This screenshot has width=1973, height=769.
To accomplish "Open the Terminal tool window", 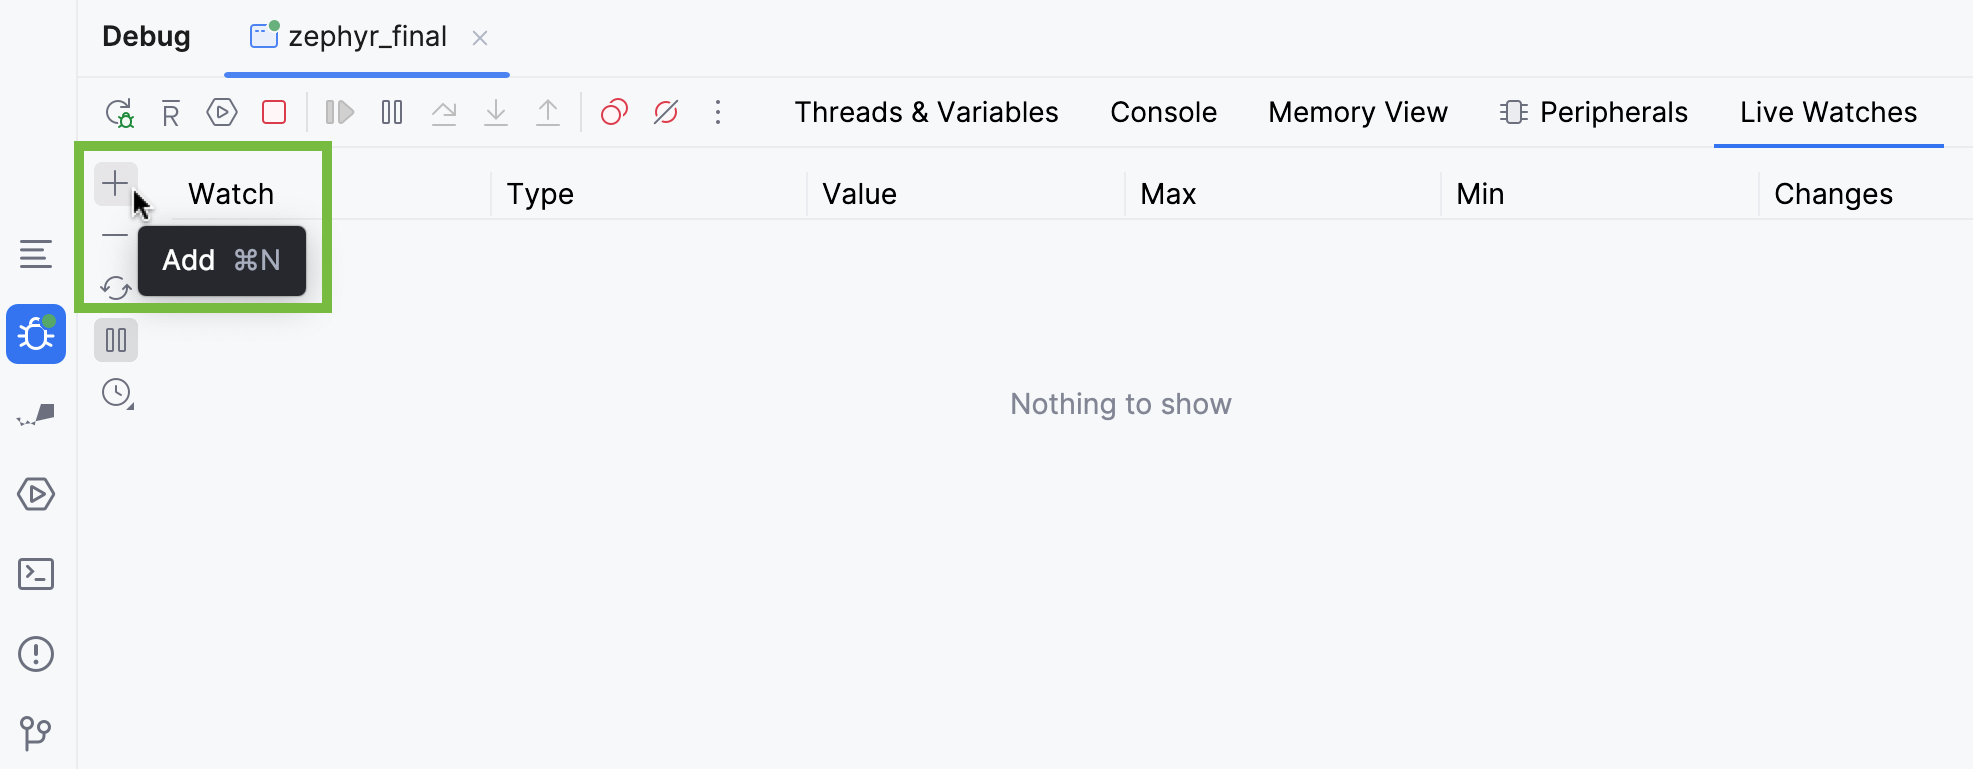I will pyautogui.click(x=36, y=574).
